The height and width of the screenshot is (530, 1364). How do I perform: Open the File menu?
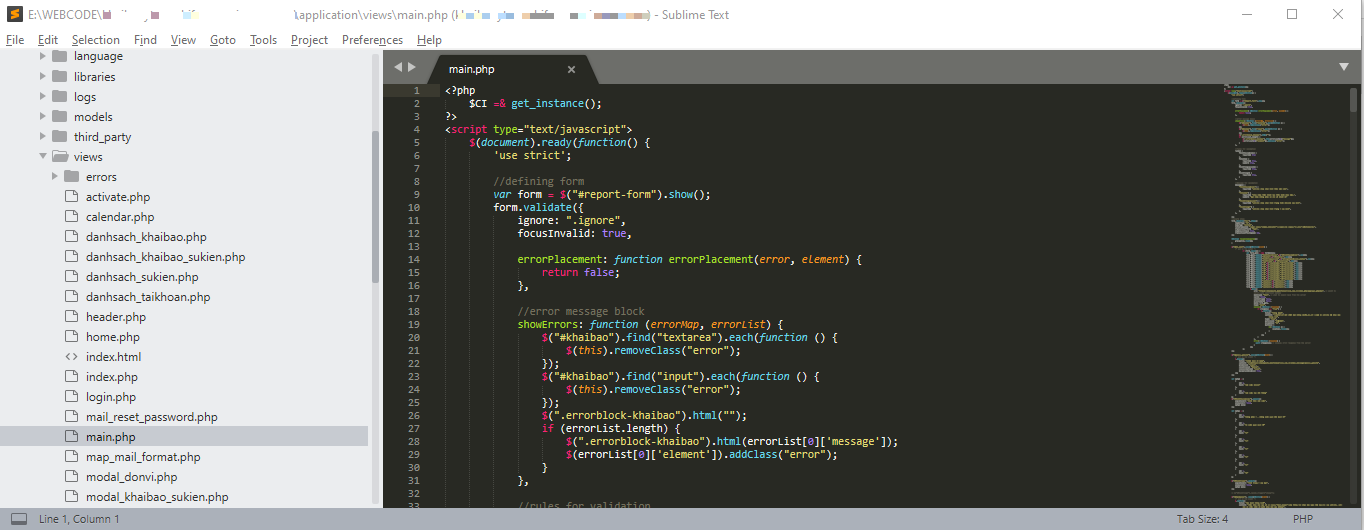coord(15,40)
